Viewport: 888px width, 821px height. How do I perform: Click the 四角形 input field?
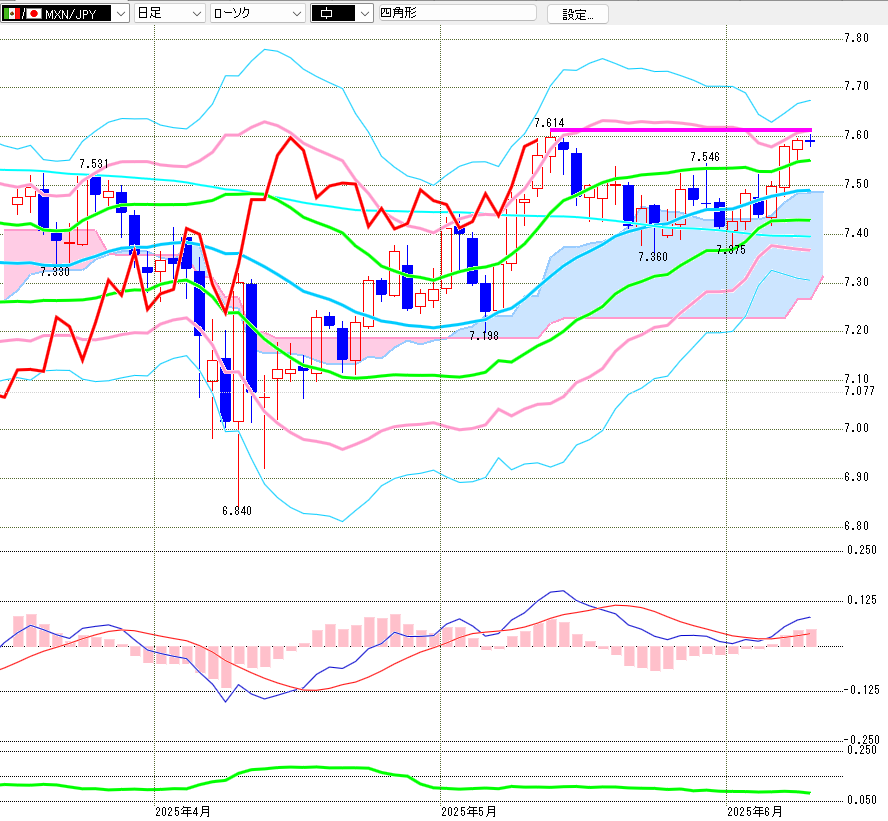coord(457,13)
